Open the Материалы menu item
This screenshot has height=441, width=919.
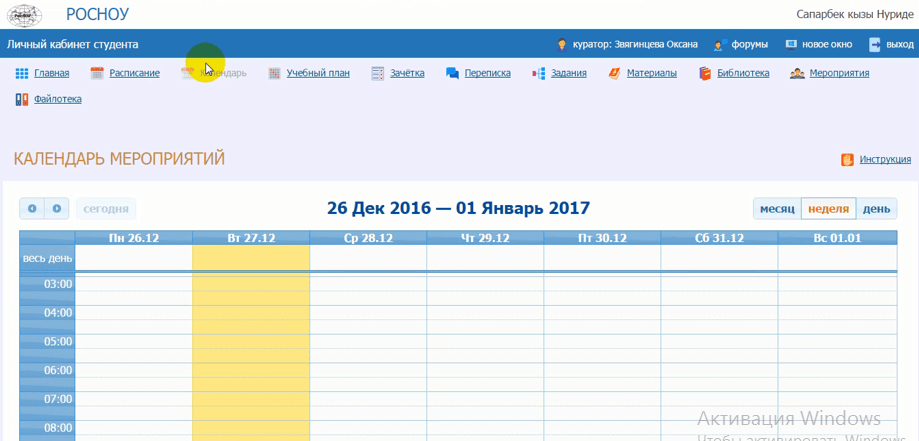651,73
